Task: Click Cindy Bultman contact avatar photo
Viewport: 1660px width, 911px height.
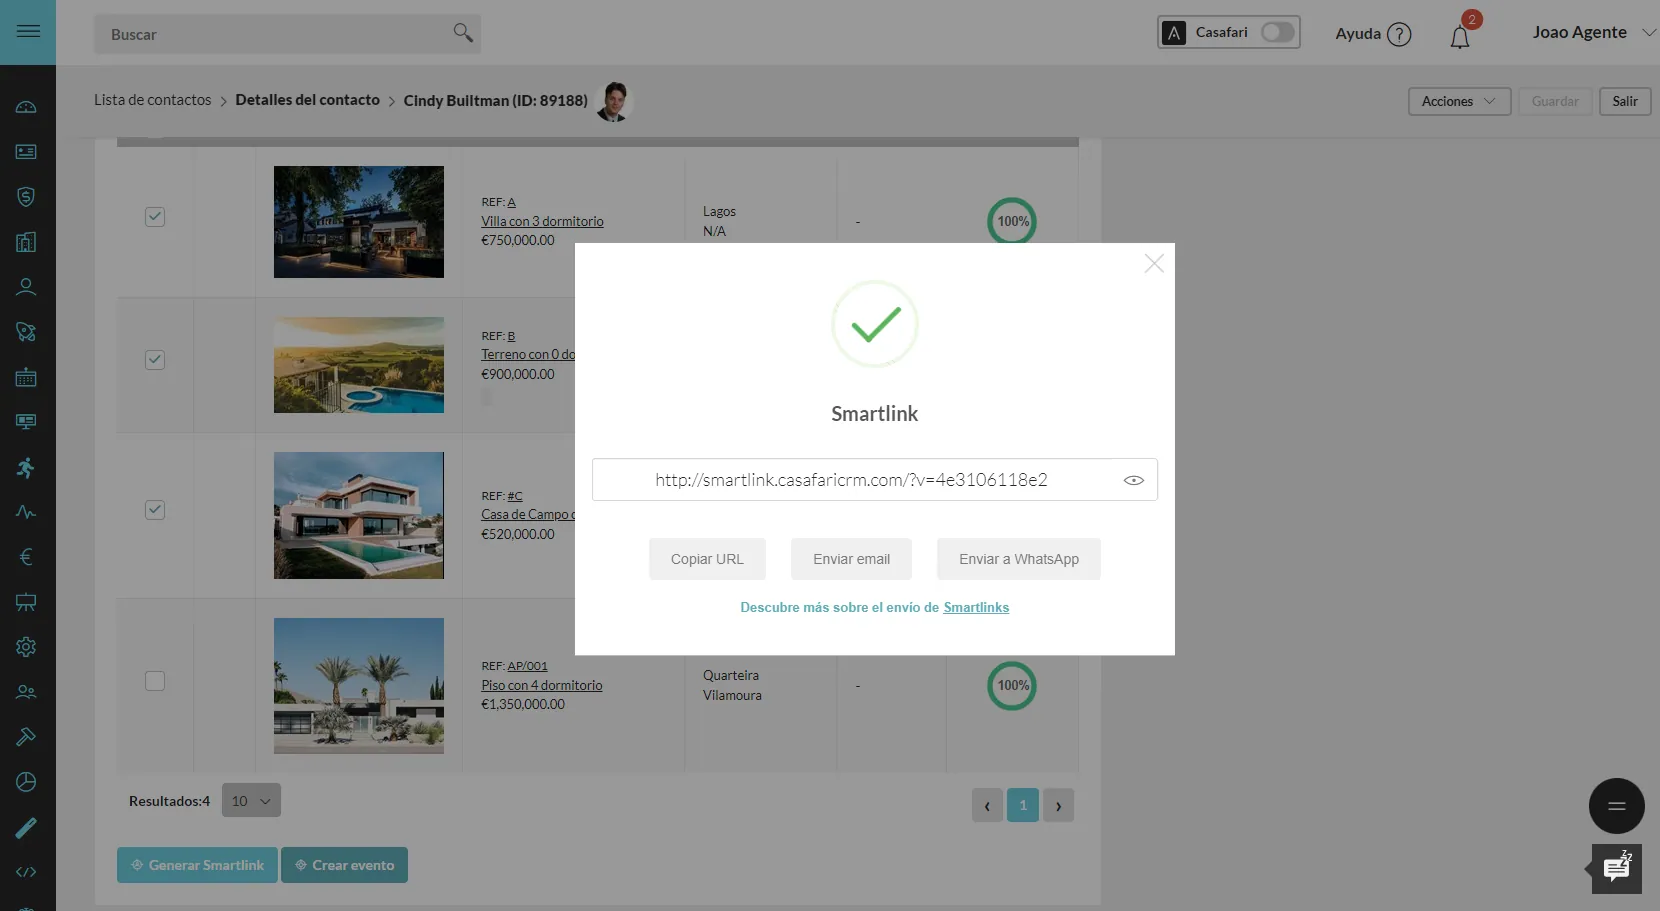Action: pyautogui.click(x=613, y=101)
